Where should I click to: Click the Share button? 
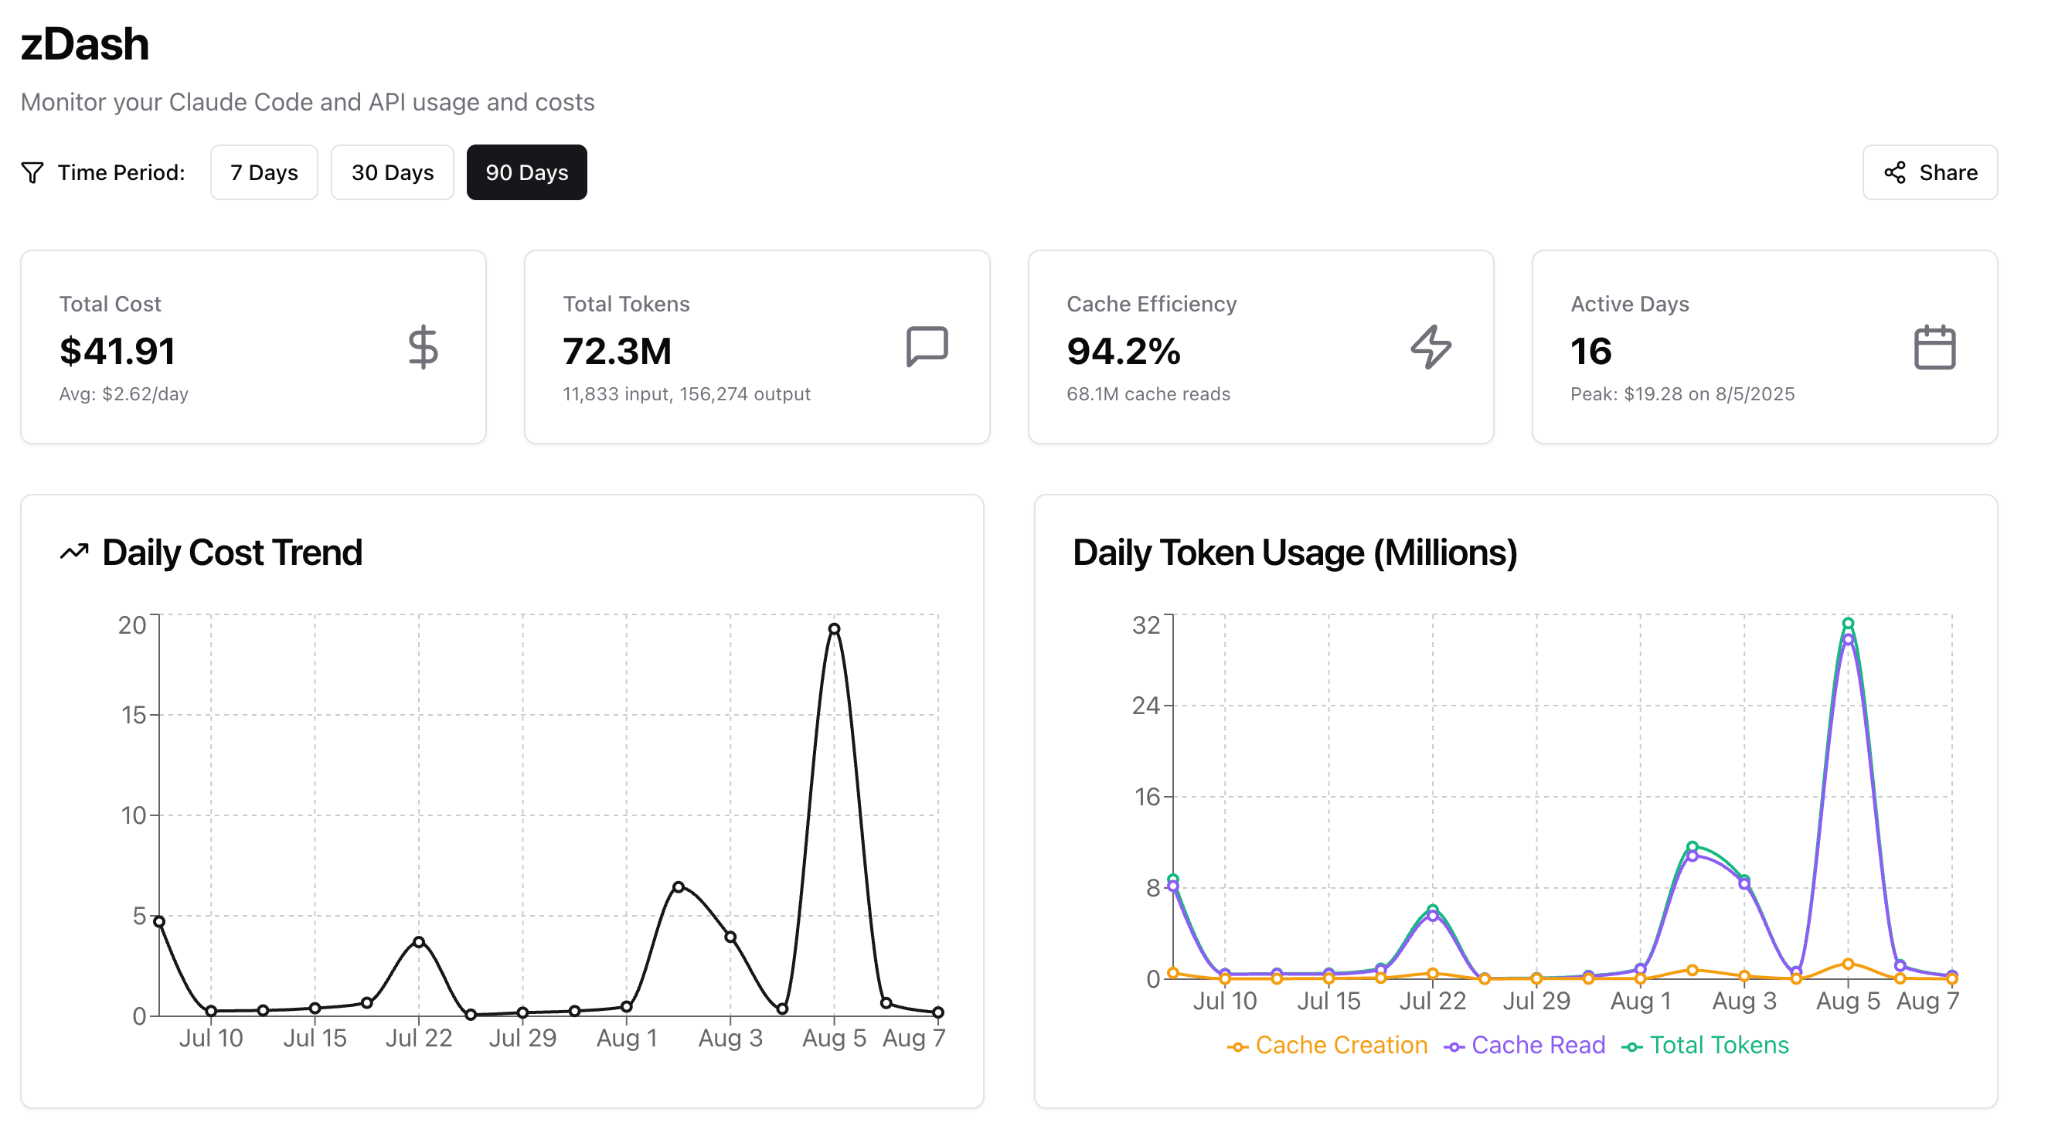point(1930,172)
